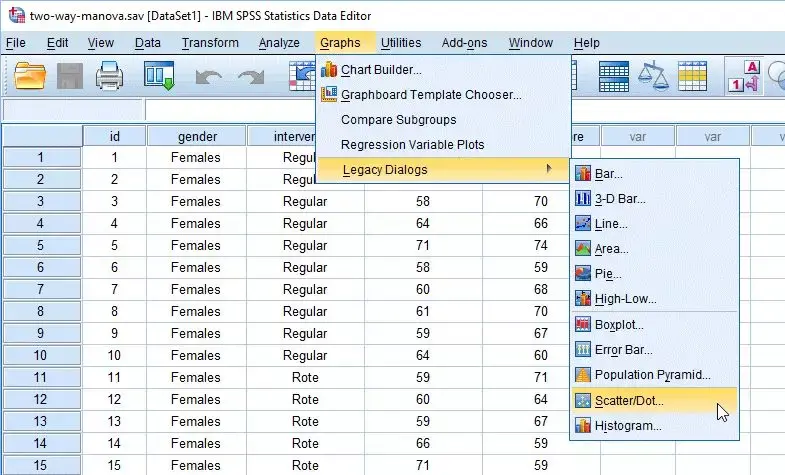Click the High-Low chart icon in submenu
Screen dimensions: 785x475
[583, 298]
